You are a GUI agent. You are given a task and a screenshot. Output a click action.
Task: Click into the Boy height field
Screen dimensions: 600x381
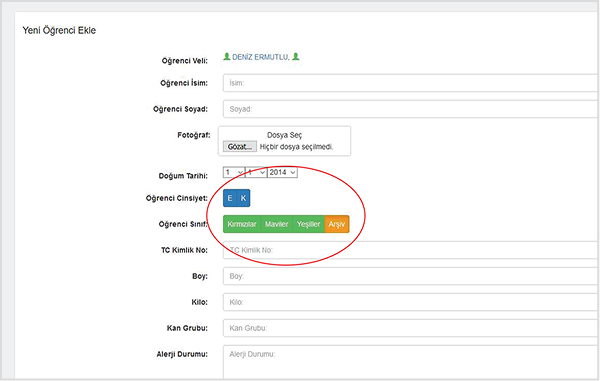[x=411, y=276]
